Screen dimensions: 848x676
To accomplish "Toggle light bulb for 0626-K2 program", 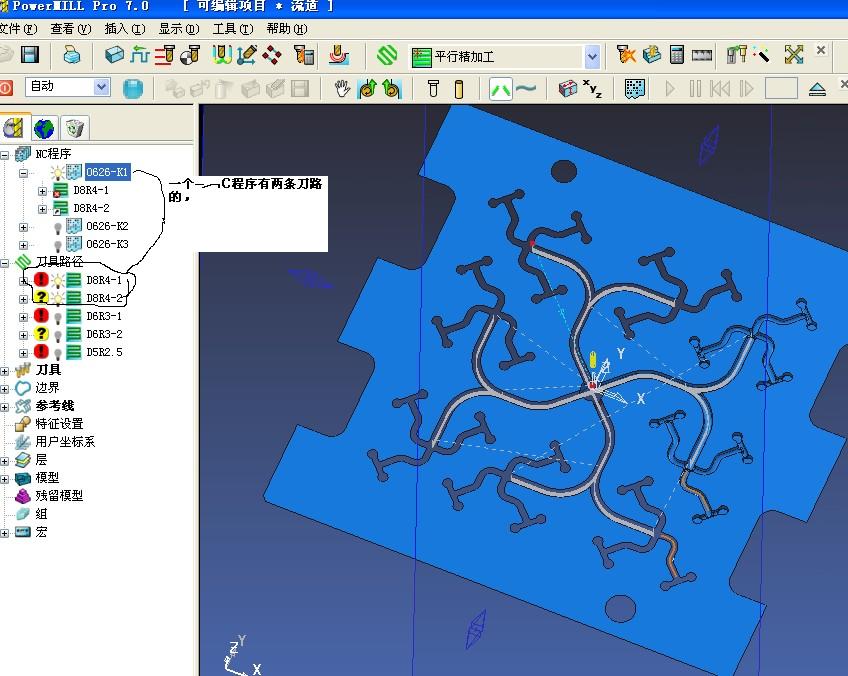I will 58,228.
